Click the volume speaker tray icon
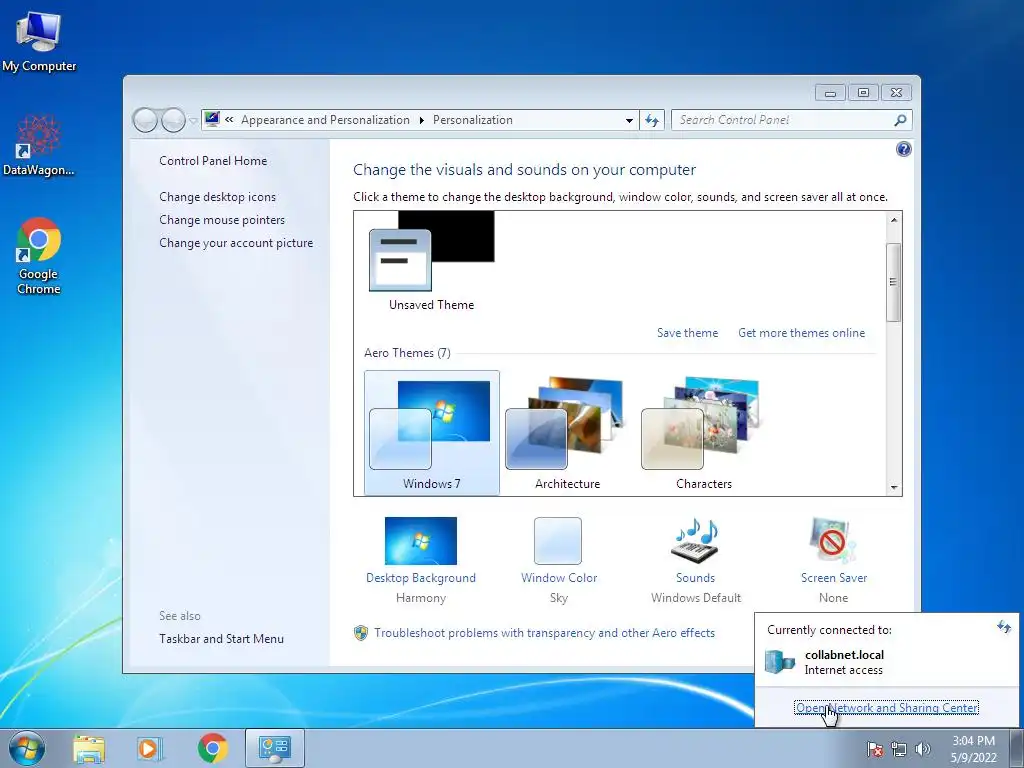Viewport: 1024px width, 768px height. tap(922, 749)
